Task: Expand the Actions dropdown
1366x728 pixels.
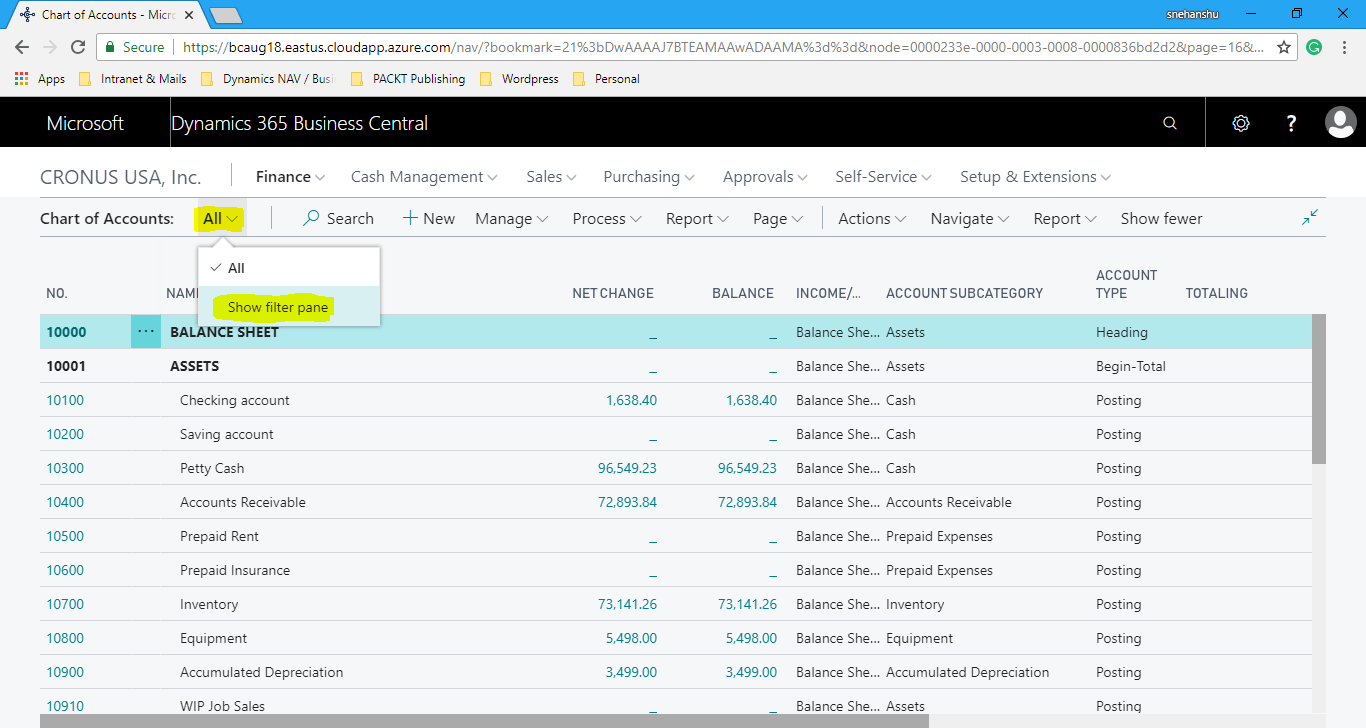Action: click(x=869, y=218)
